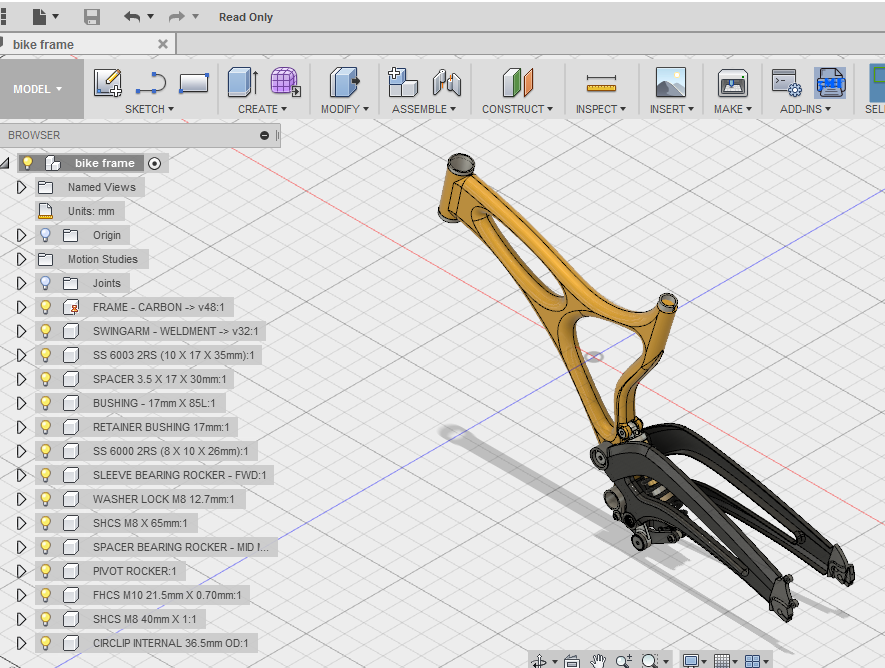Select the Pan hand tool
Screen dimensions: 885x668
598,661
